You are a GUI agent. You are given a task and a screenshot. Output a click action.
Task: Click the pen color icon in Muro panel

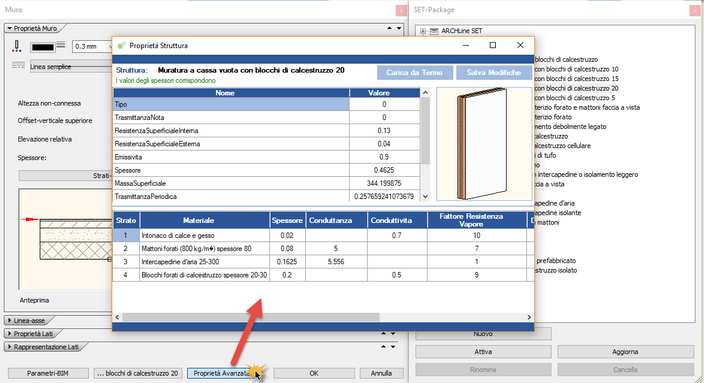coord(17,46)
